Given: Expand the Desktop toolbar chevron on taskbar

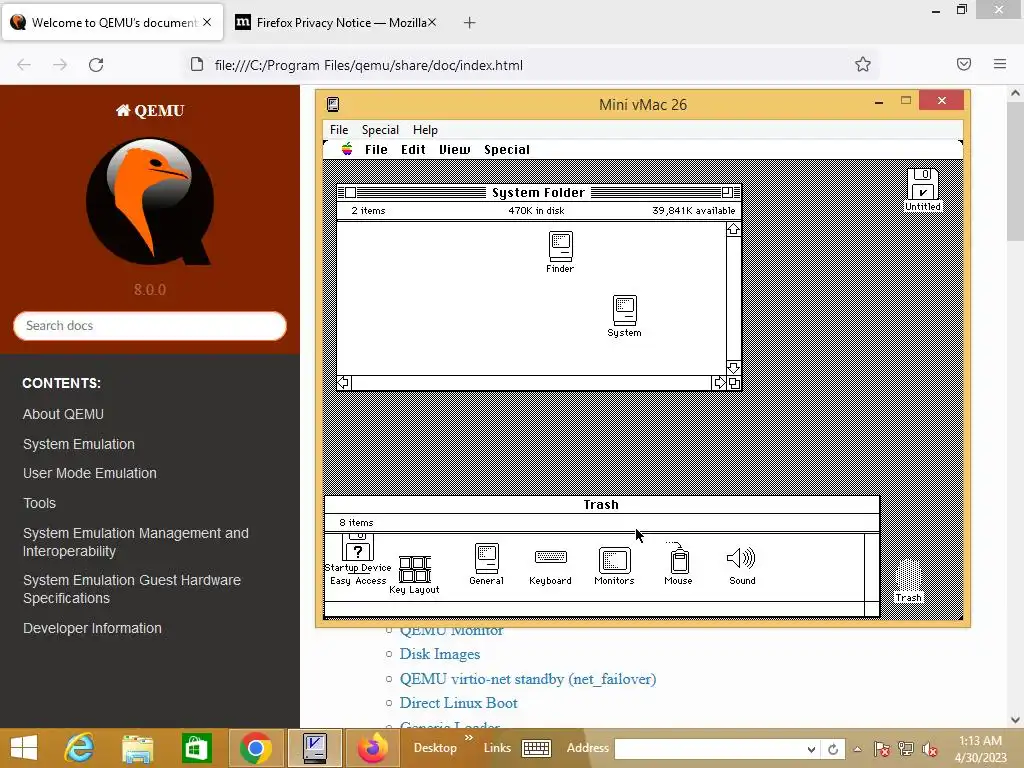Looking at the screenshot, I should [469, 738].
